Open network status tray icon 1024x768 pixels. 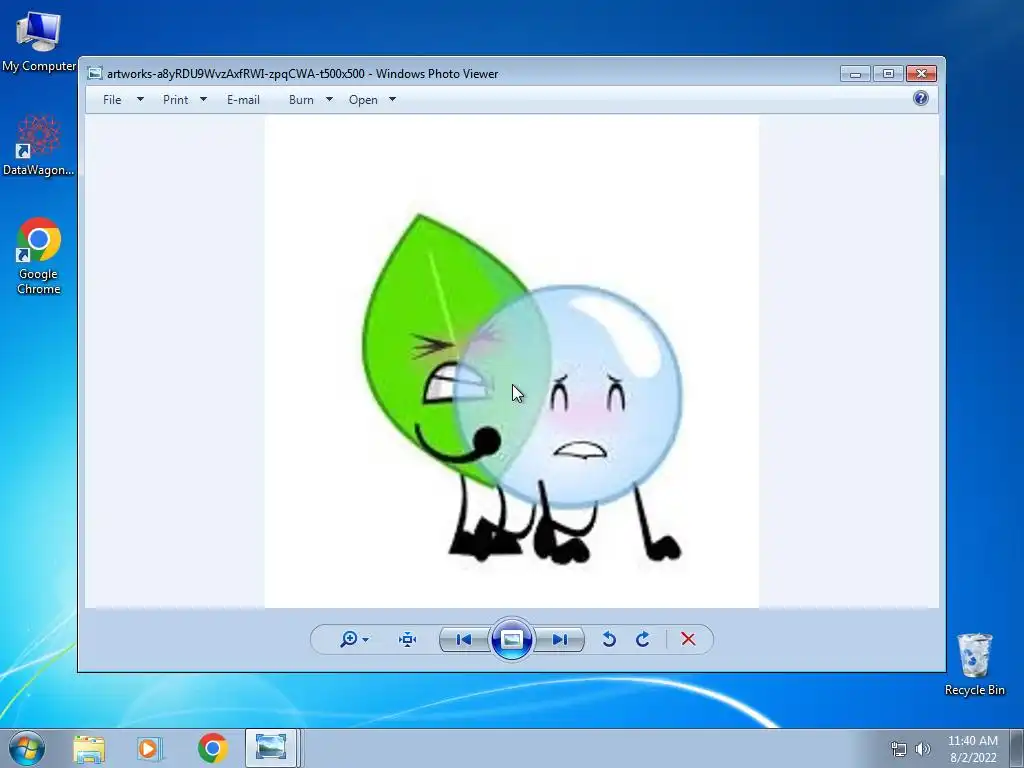[899, 749]
